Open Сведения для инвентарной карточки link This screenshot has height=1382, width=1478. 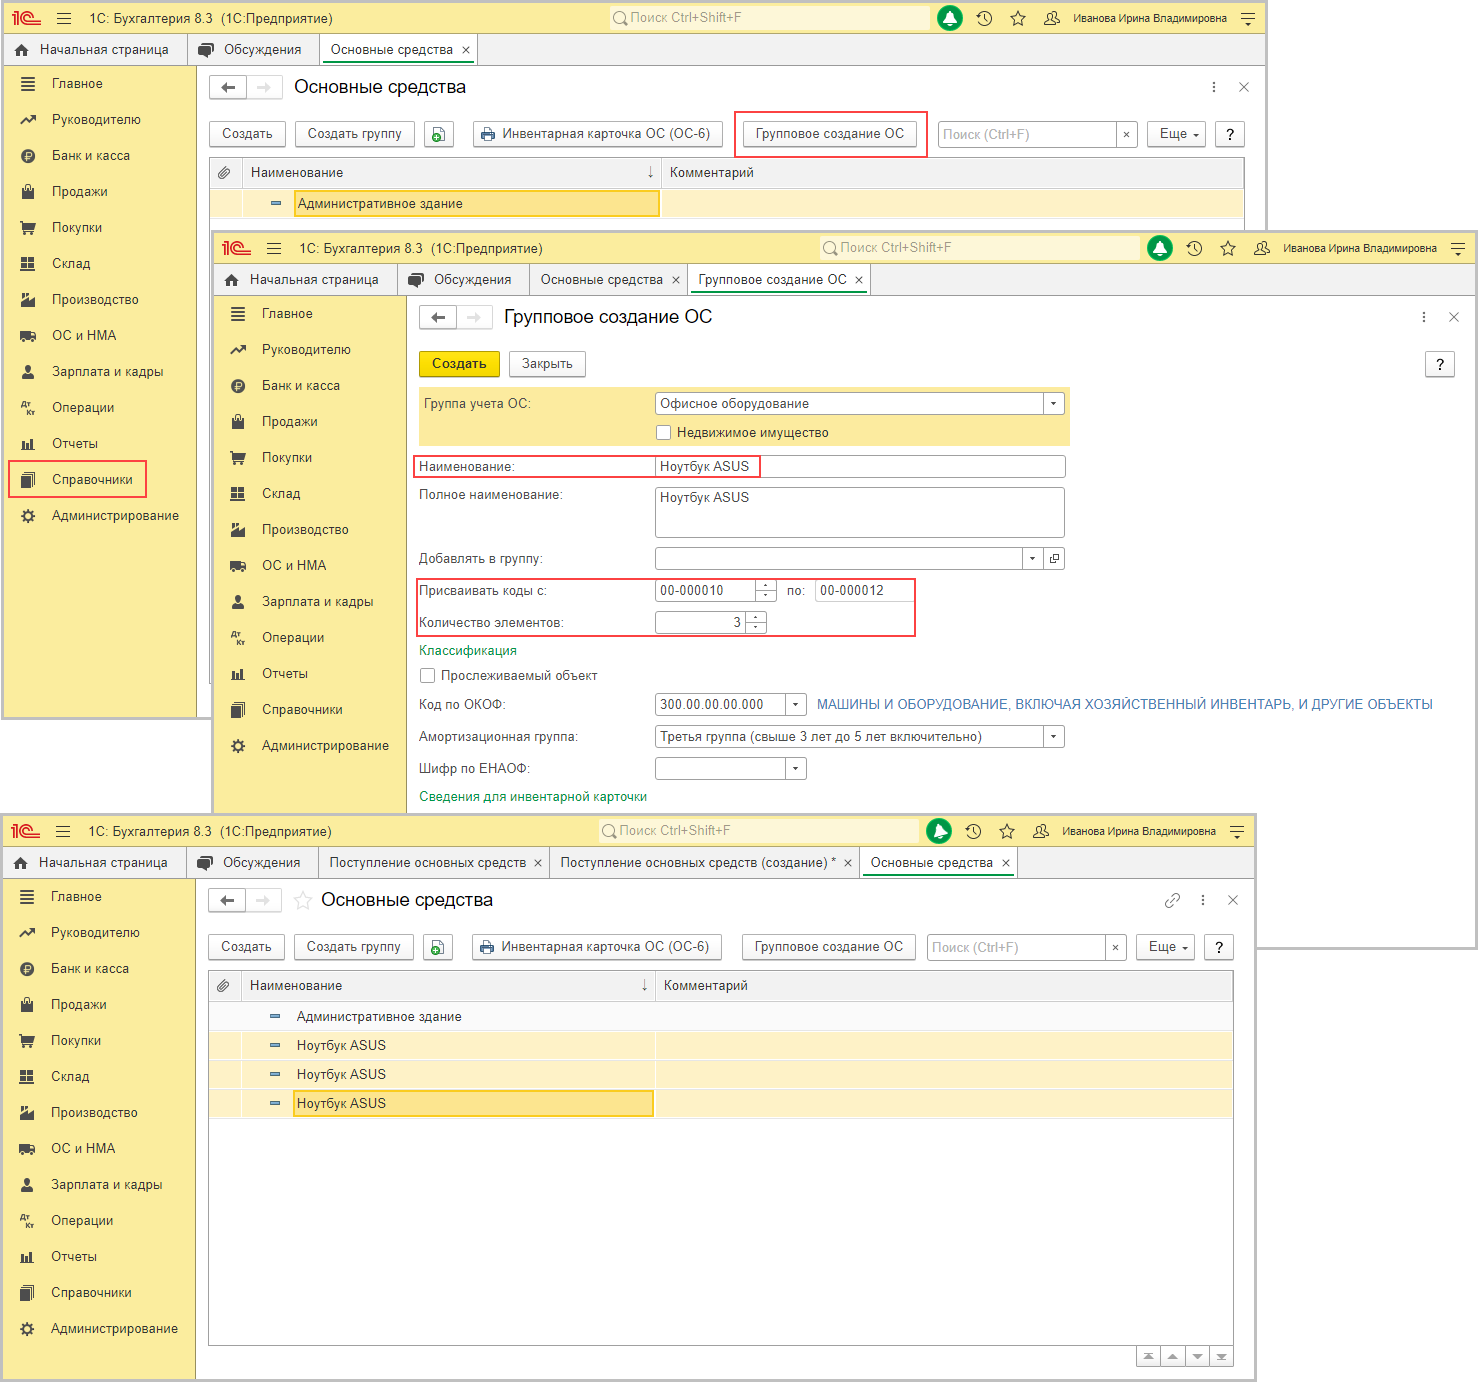click(533, 797)
